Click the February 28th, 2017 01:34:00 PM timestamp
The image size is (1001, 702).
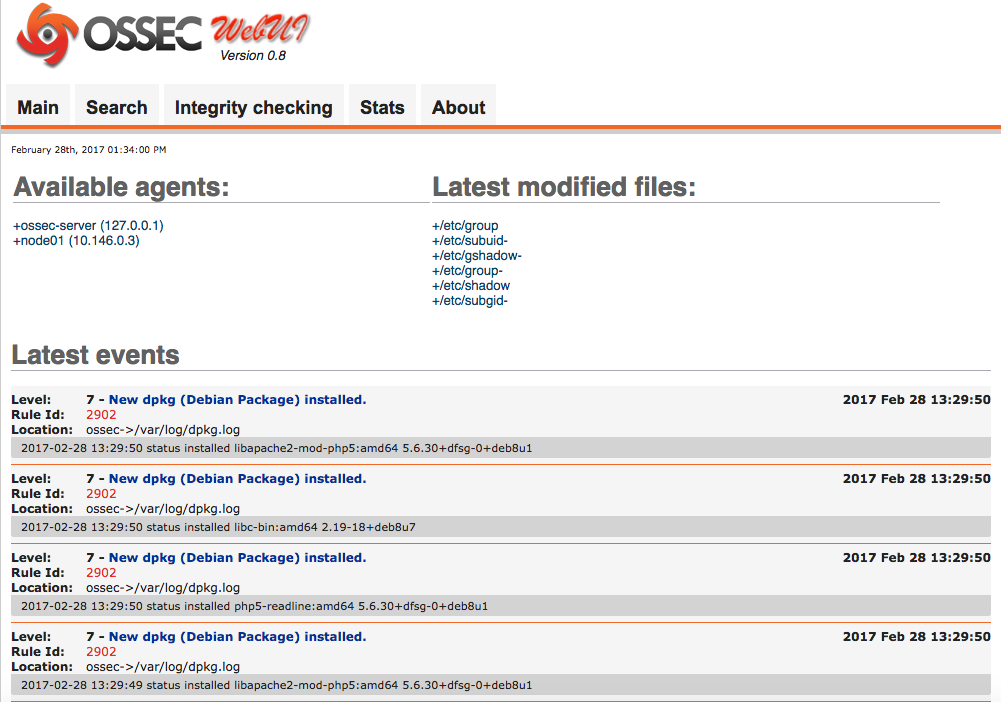[x=89, y=149]
